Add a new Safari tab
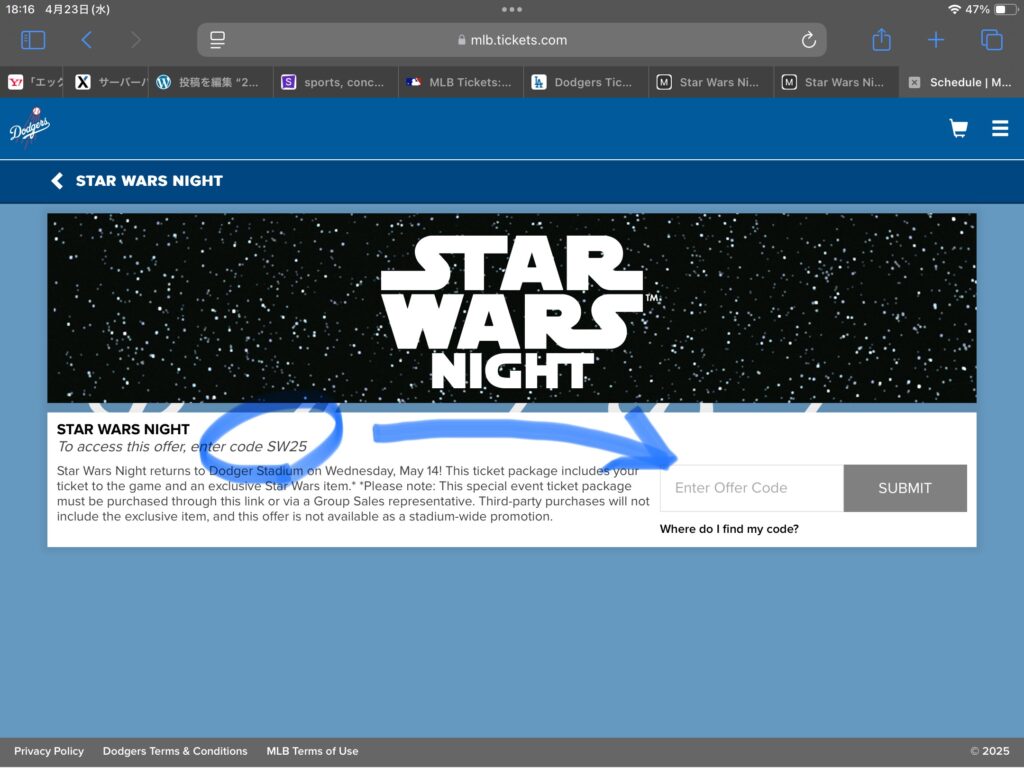Screen dimensions: 1024x768 [x=935, y=40]
